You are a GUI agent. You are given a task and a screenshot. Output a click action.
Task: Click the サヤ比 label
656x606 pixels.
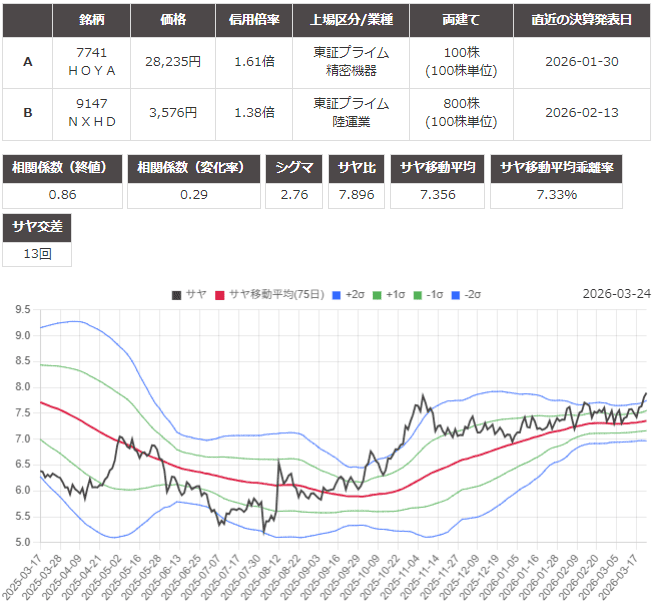coord(358,168)
